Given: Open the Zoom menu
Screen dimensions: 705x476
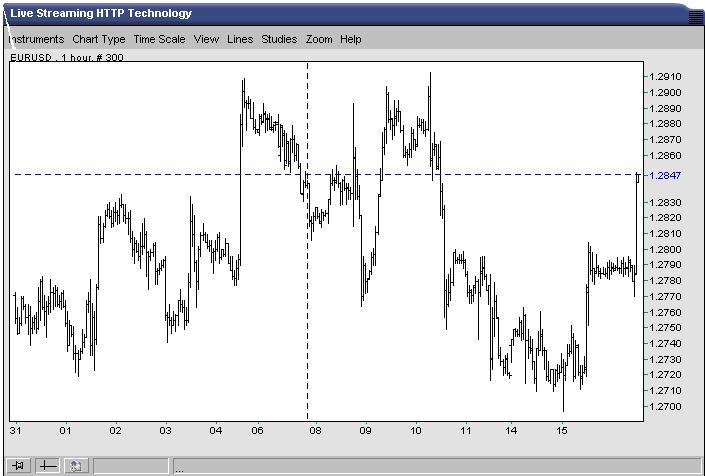Looking at the screenshot, I should click(x=319, y=40).
